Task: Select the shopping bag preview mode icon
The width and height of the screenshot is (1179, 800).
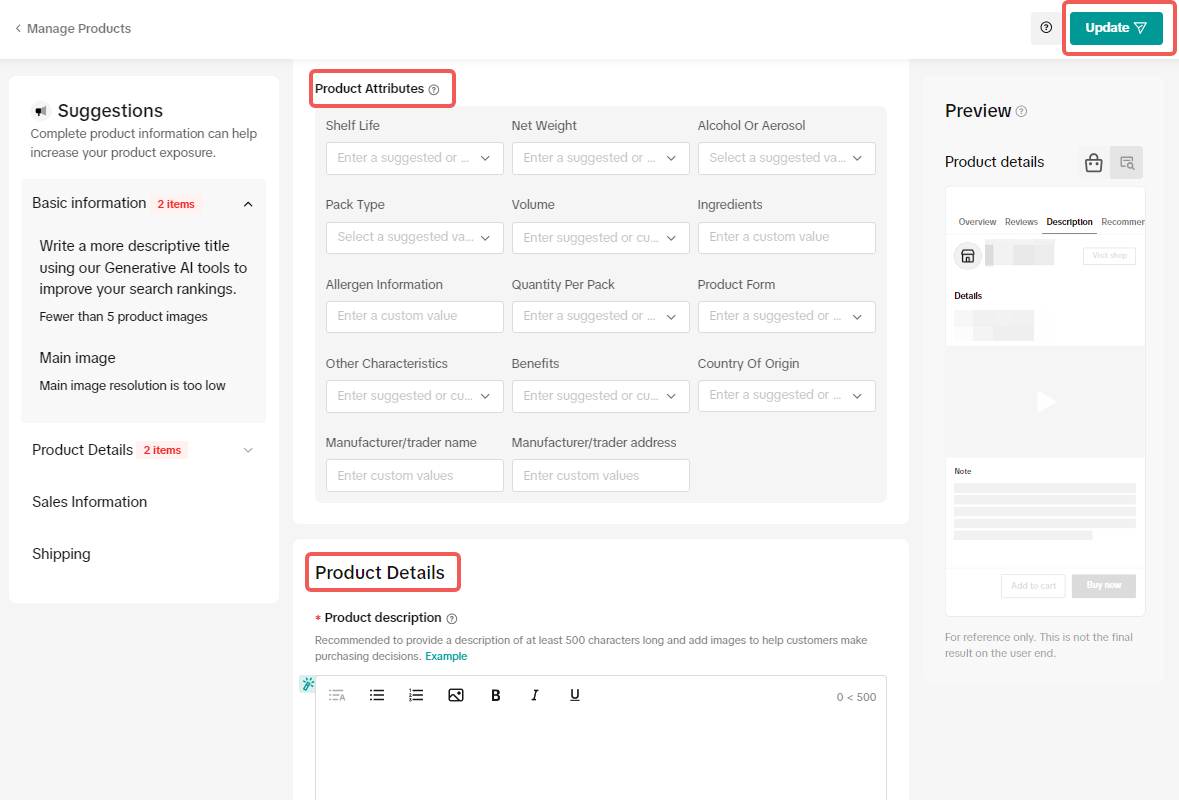Action: point(1093,162)
